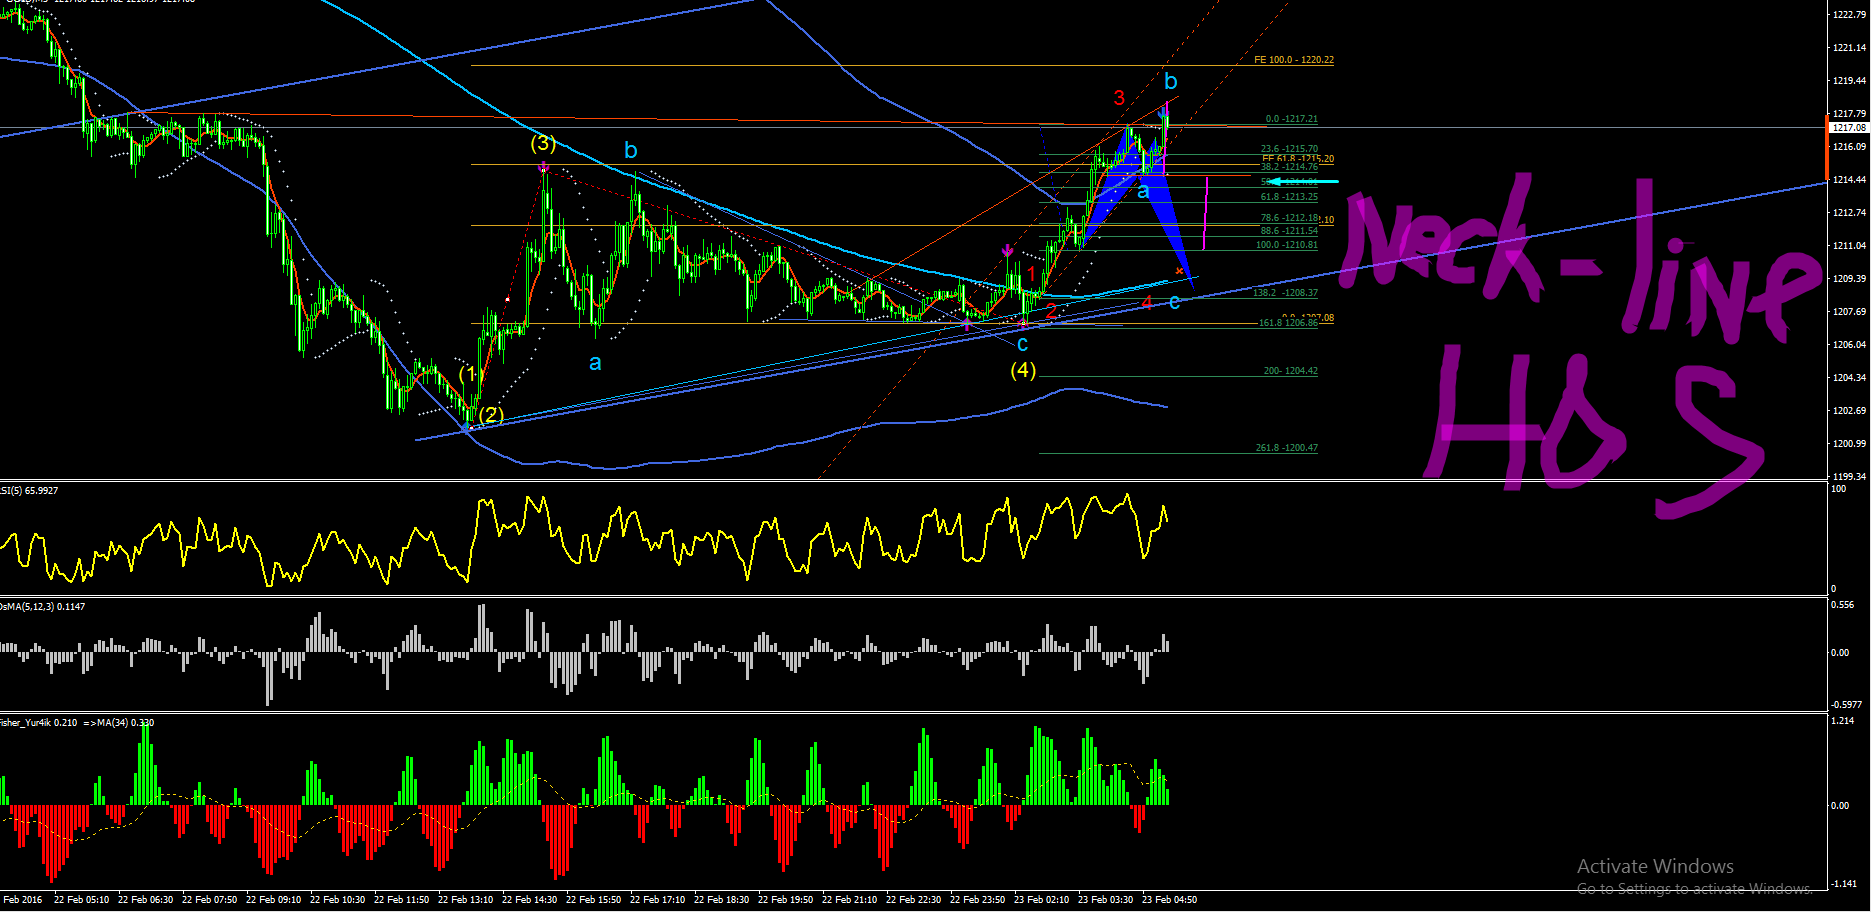Select the small red x marker
Viewport: 1871px width, 912px height.
pos(1180,271)
